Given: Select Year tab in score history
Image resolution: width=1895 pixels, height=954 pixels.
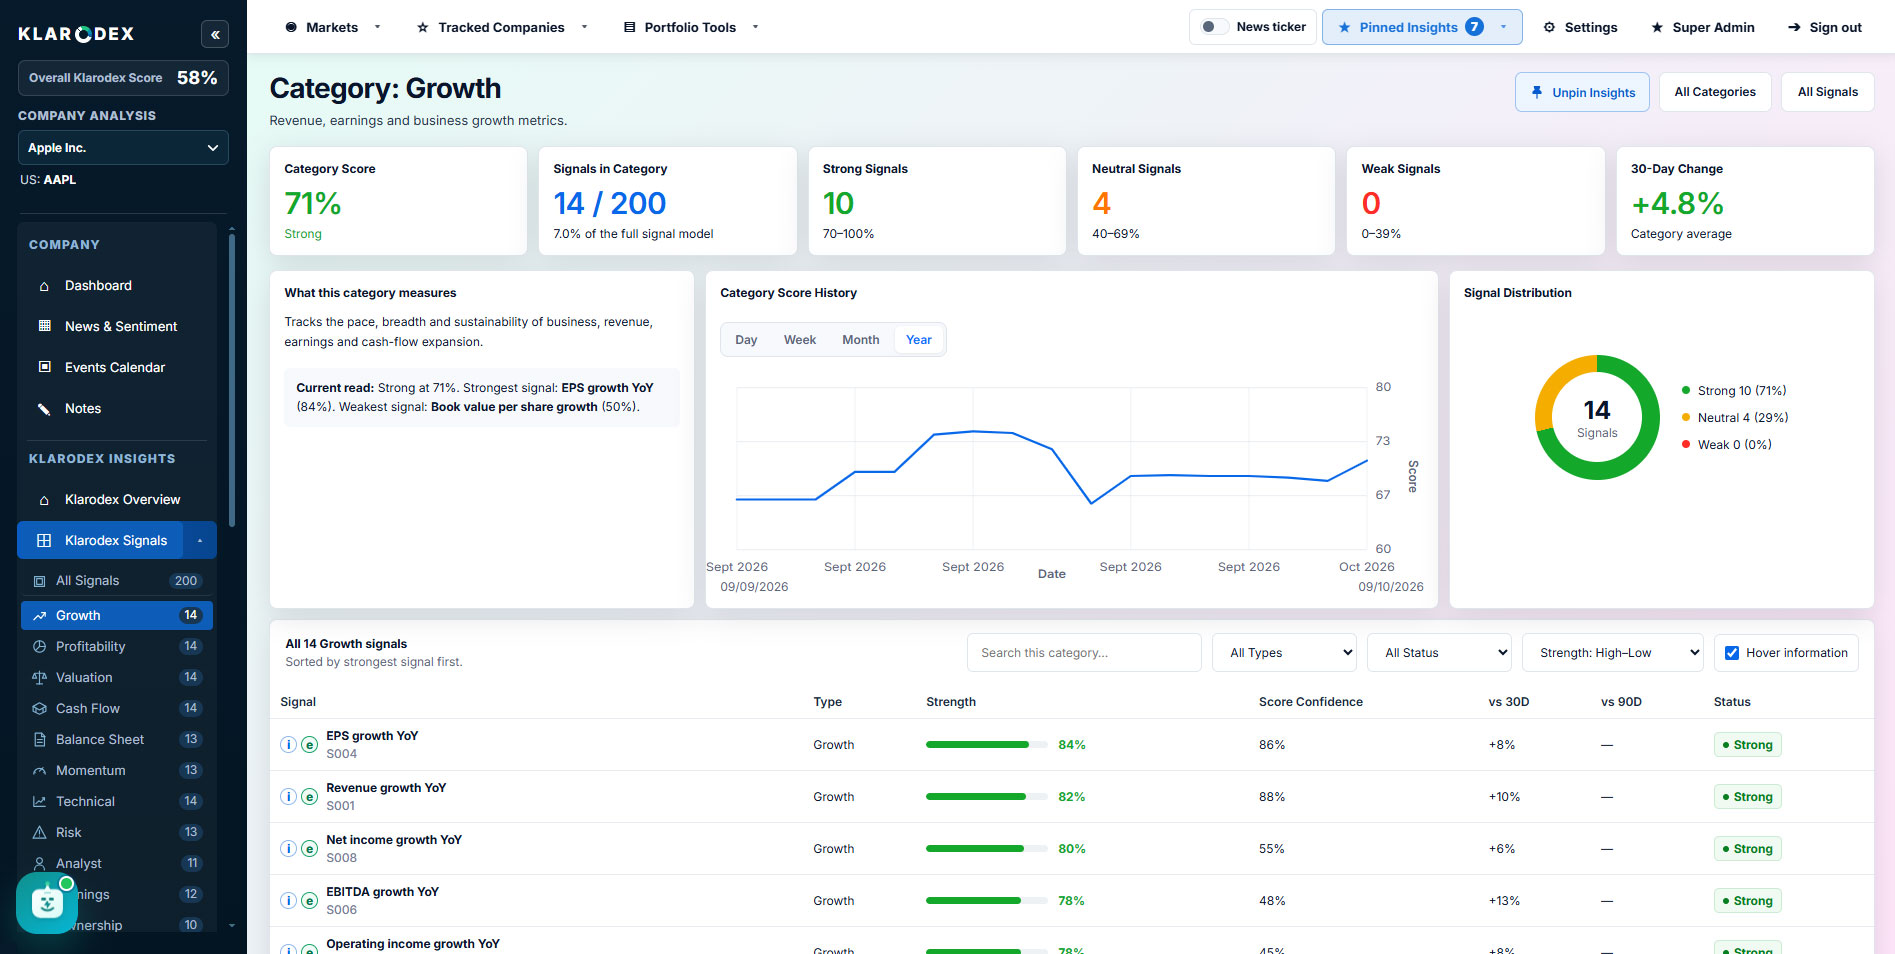Looking at the screenshot, I should coord(919,340).
